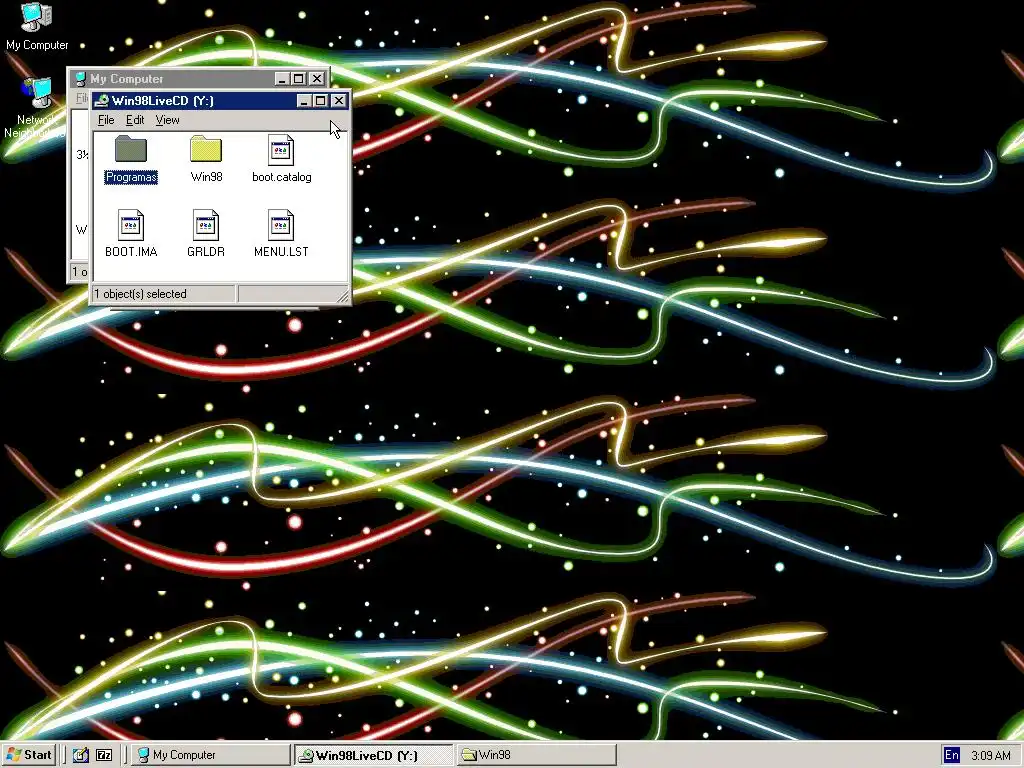Click the Win98LiveCD window title bar icon
The width and height of the screenshot is (1024, 768).
click(101, 101)
